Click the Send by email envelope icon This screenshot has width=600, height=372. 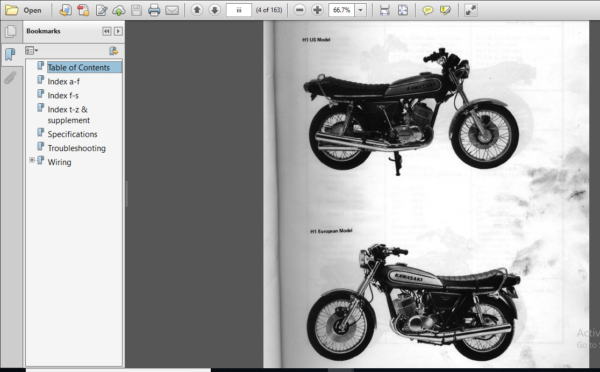tap(172, 10)
